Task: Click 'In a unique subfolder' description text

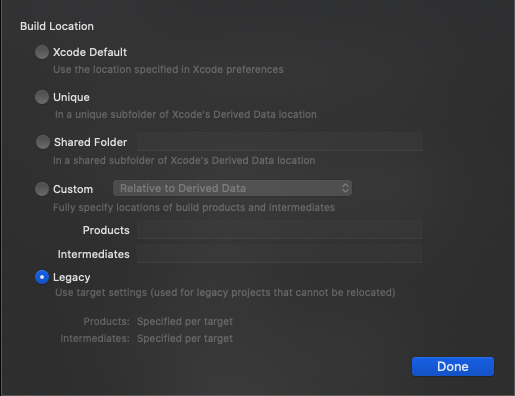Action: (186, 114)
